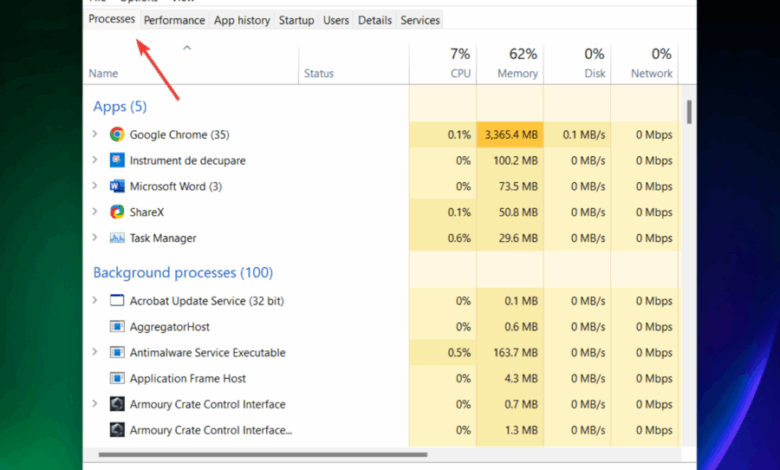This screenshot has height=470, width=780.
Task: Sort by the Name column header
Action: (x=103, y=74)
